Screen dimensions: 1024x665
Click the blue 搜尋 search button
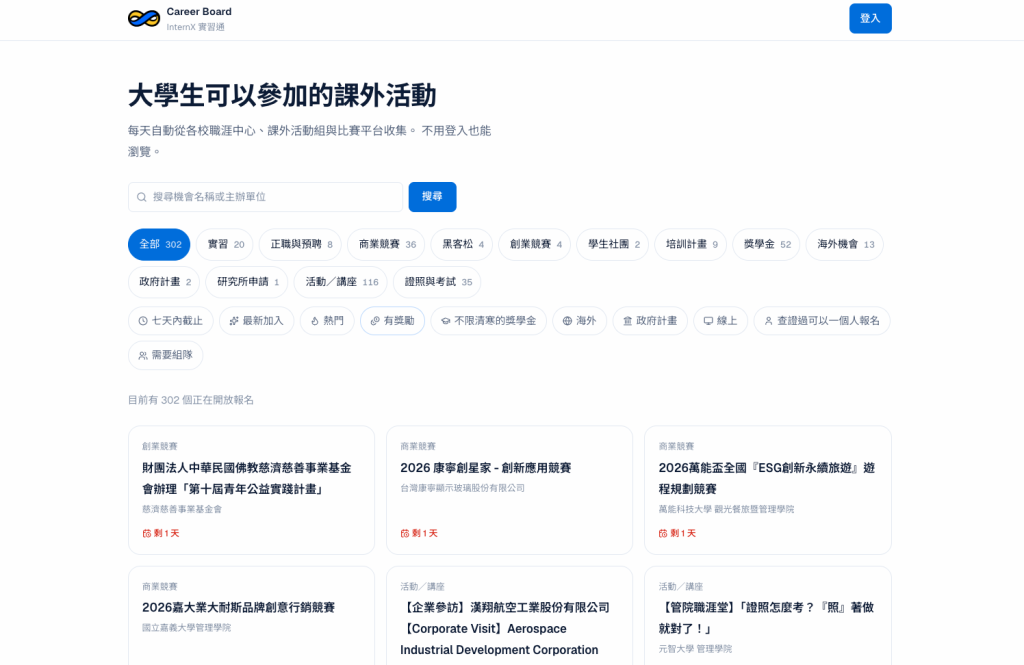coord(432,197)
